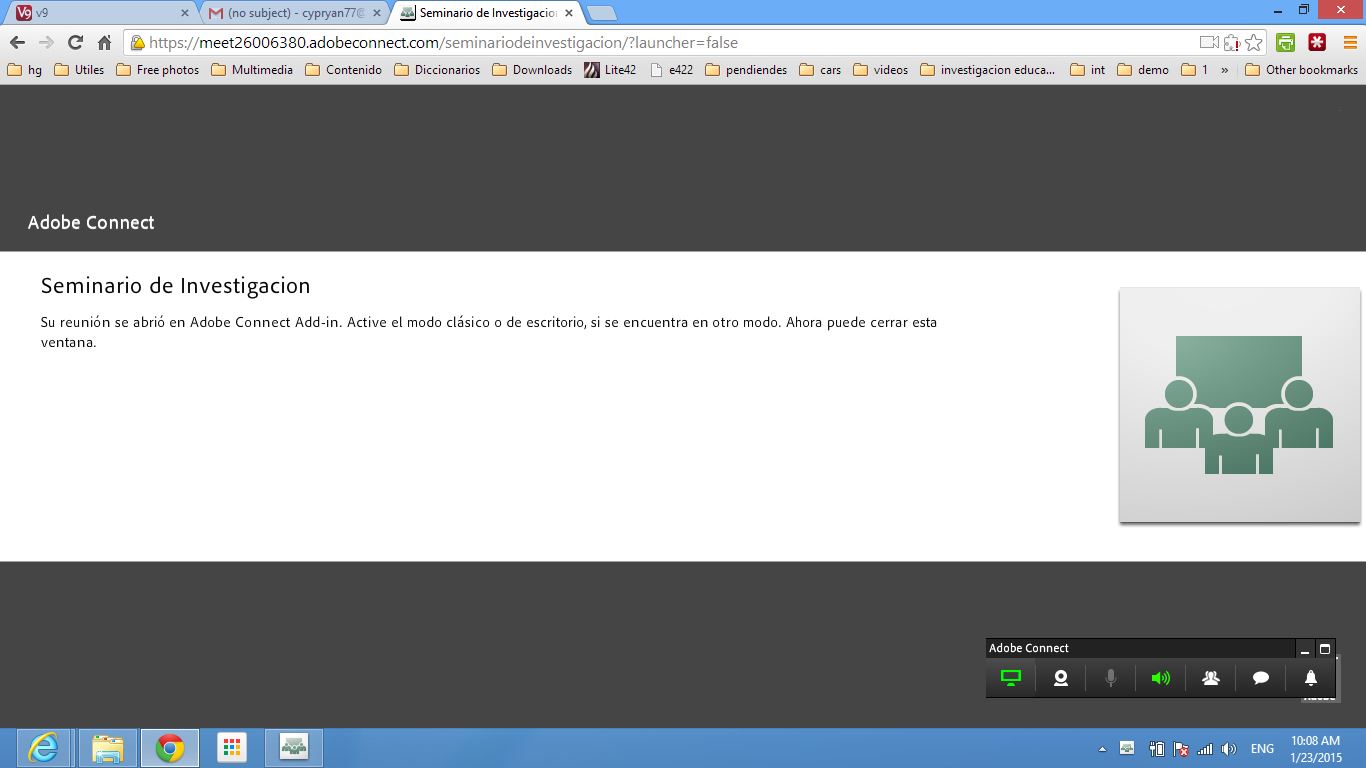Image resolution: width=1366 pixels, height=768 pixels.
Task: Open the colored grid app in taskbar
Action: point(232,748)
